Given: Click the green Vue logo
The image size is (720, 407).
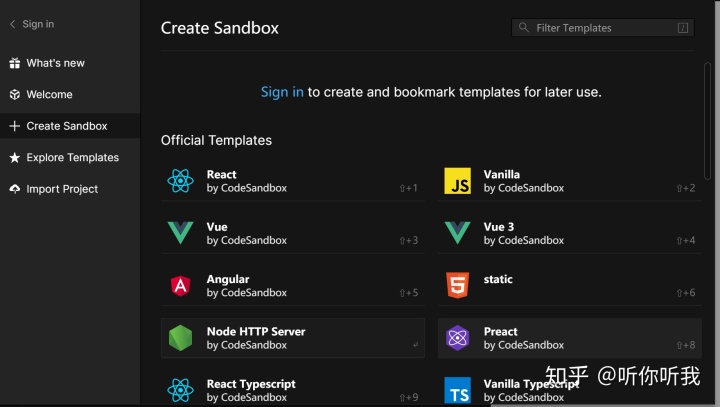Looking at the screenshot, I should 180,232.
